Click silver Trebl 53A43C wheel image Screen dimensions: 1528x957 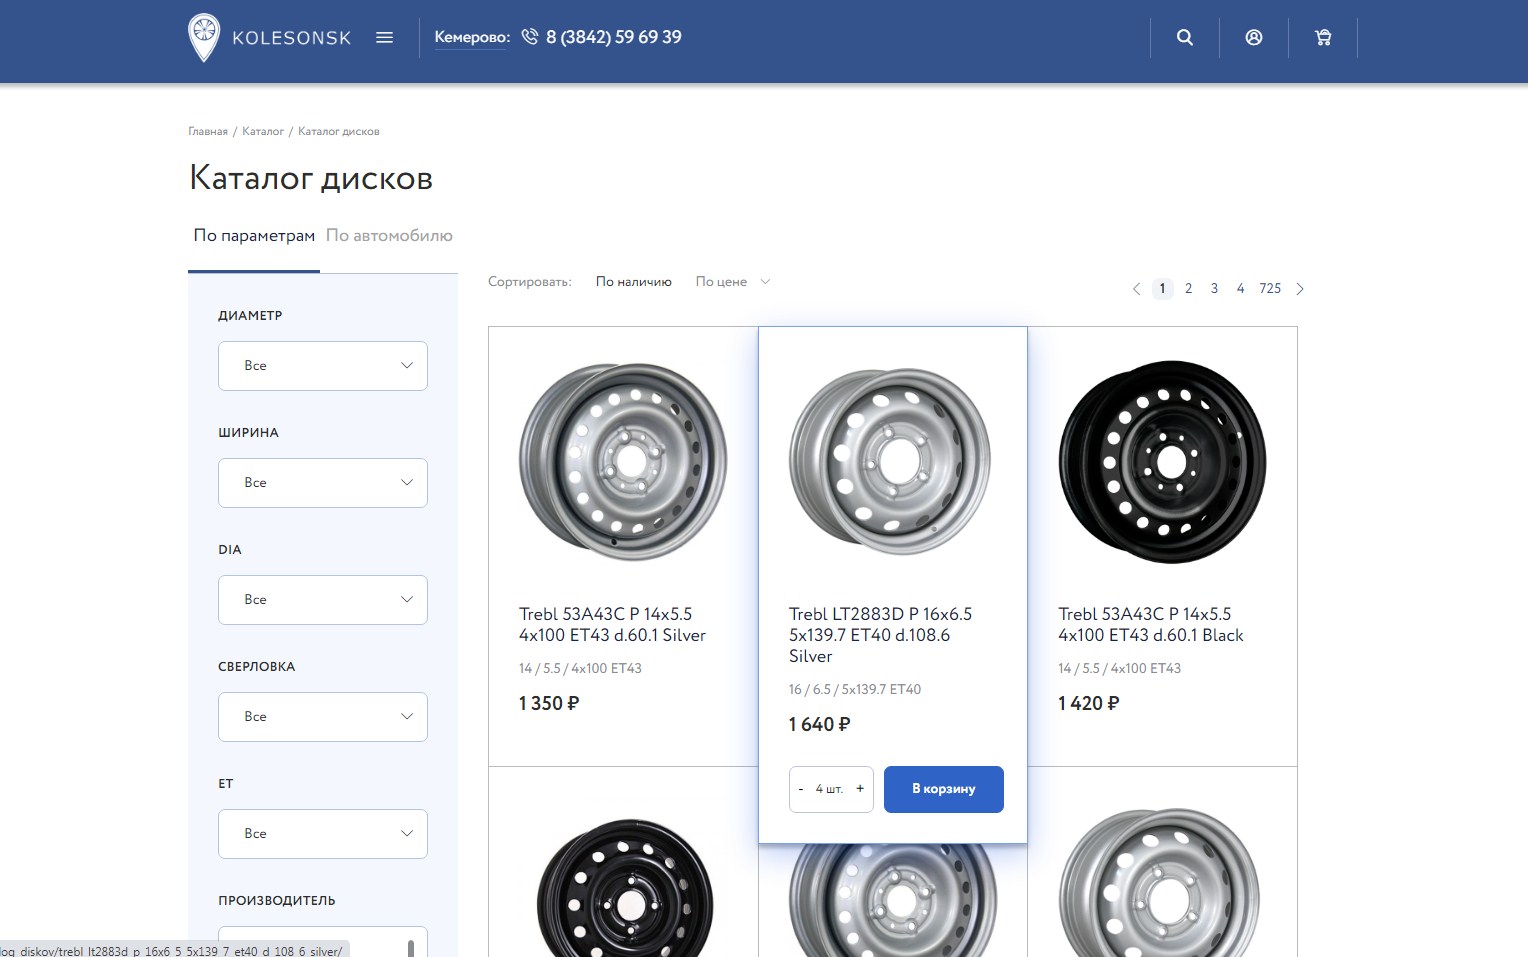tap(623, 462)
